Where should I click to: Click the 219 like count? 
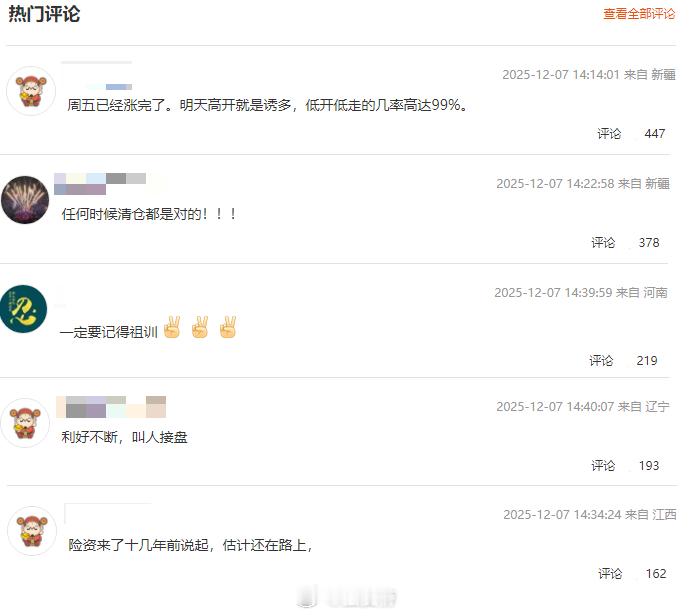pos(647,360)
